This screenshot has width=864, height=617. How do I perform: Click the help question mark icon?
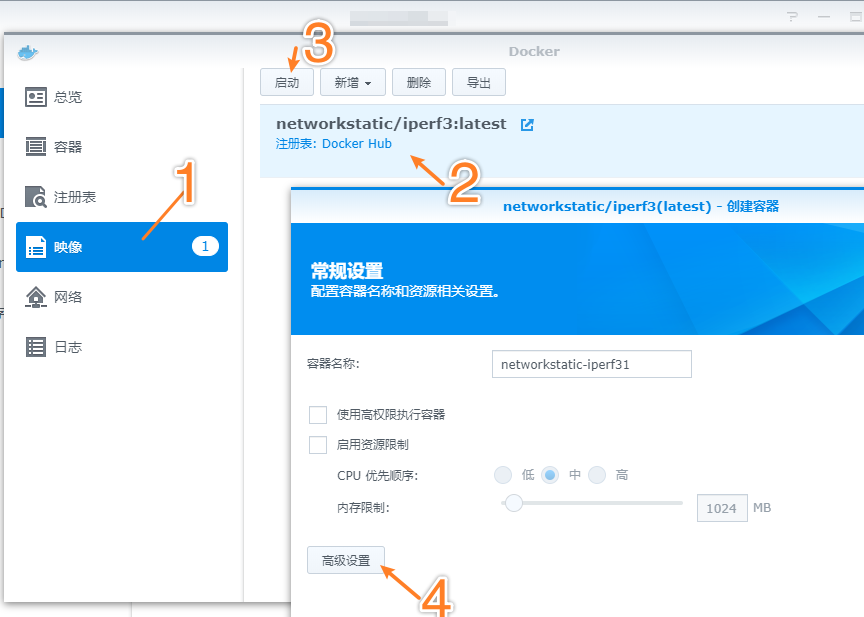click(x=792, y=17)
